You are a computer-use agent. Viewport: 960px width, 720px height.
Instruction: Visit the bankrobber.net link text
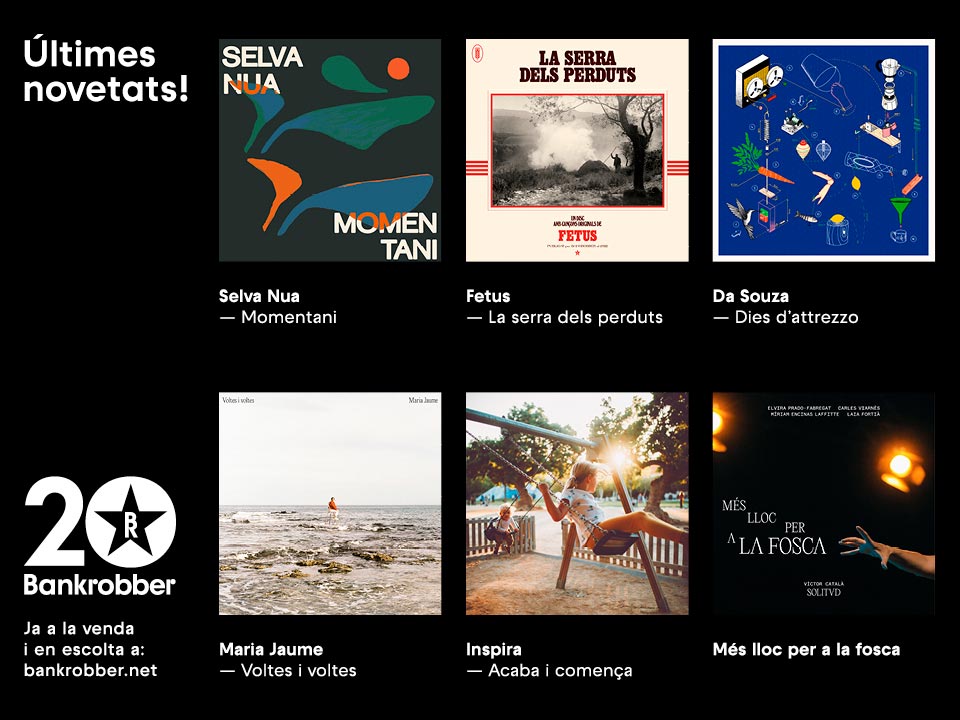[x=91, y=670]
